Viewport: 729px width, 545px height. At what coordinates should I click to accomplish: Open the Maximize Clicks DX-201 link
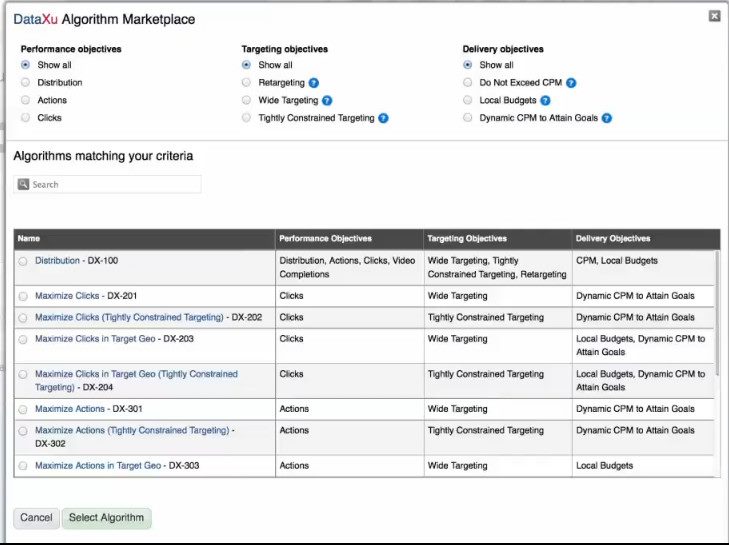(x=67, y=296)
